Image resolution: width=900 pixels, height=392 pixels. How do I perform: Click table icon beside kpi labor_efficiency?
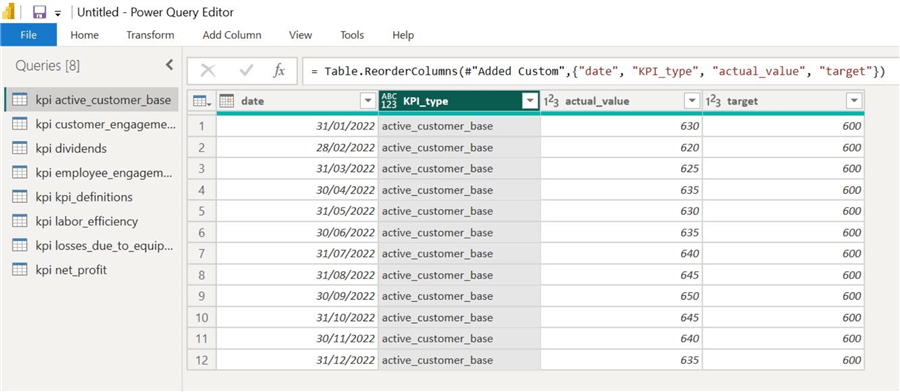20,221
